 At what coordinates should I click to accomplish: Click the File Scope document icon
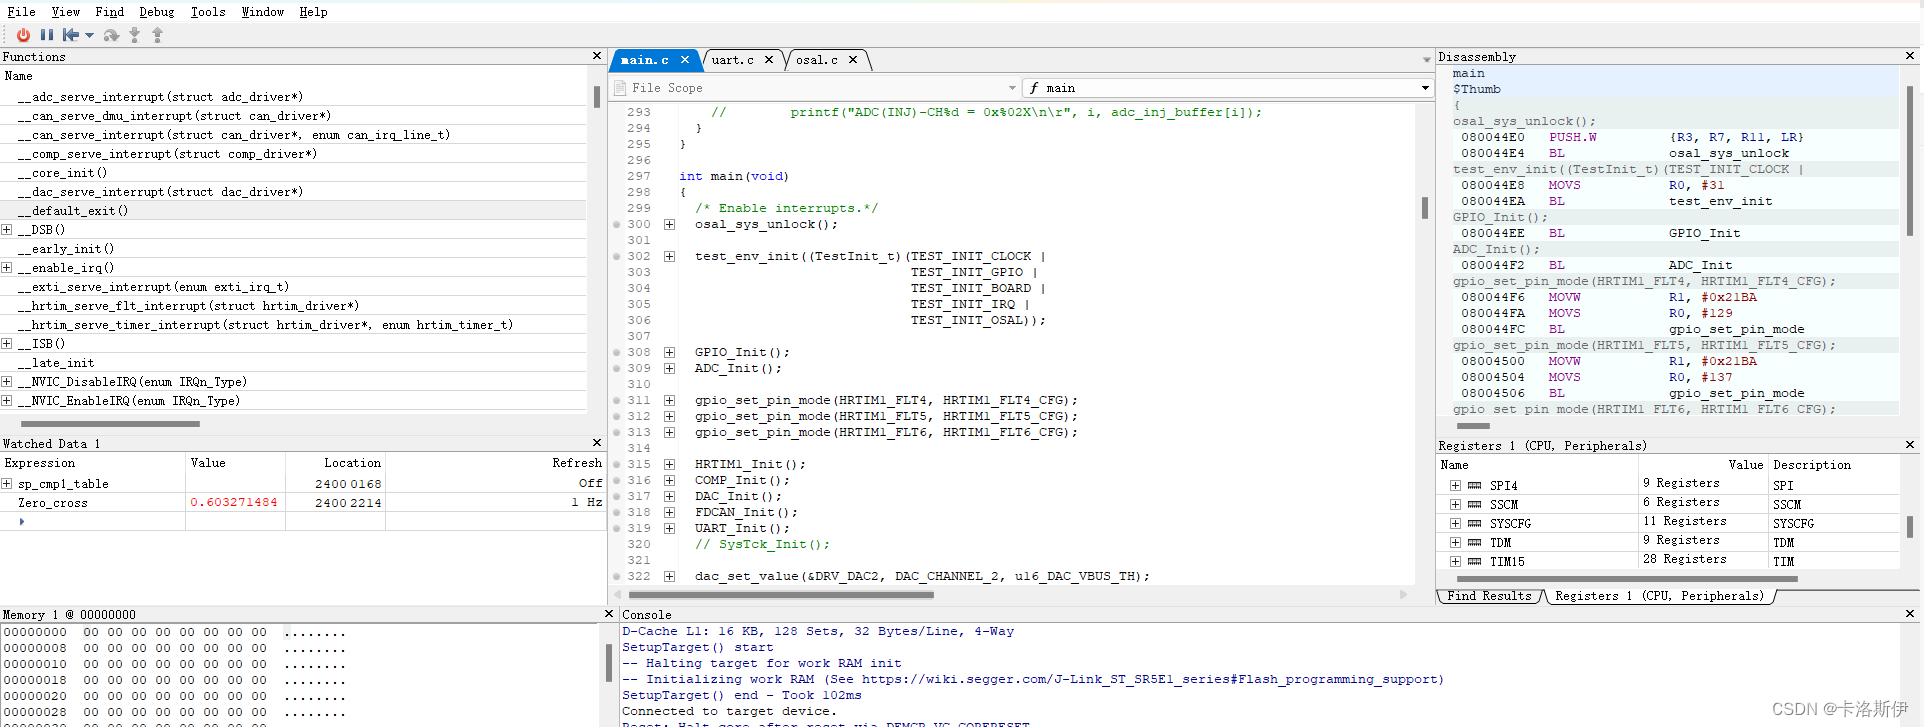[x=620, y=88]
